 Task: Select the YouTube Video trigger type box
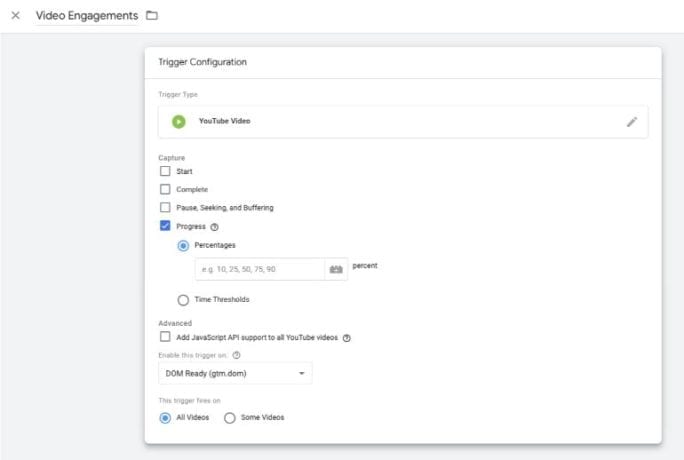click(x=403, y=122)
